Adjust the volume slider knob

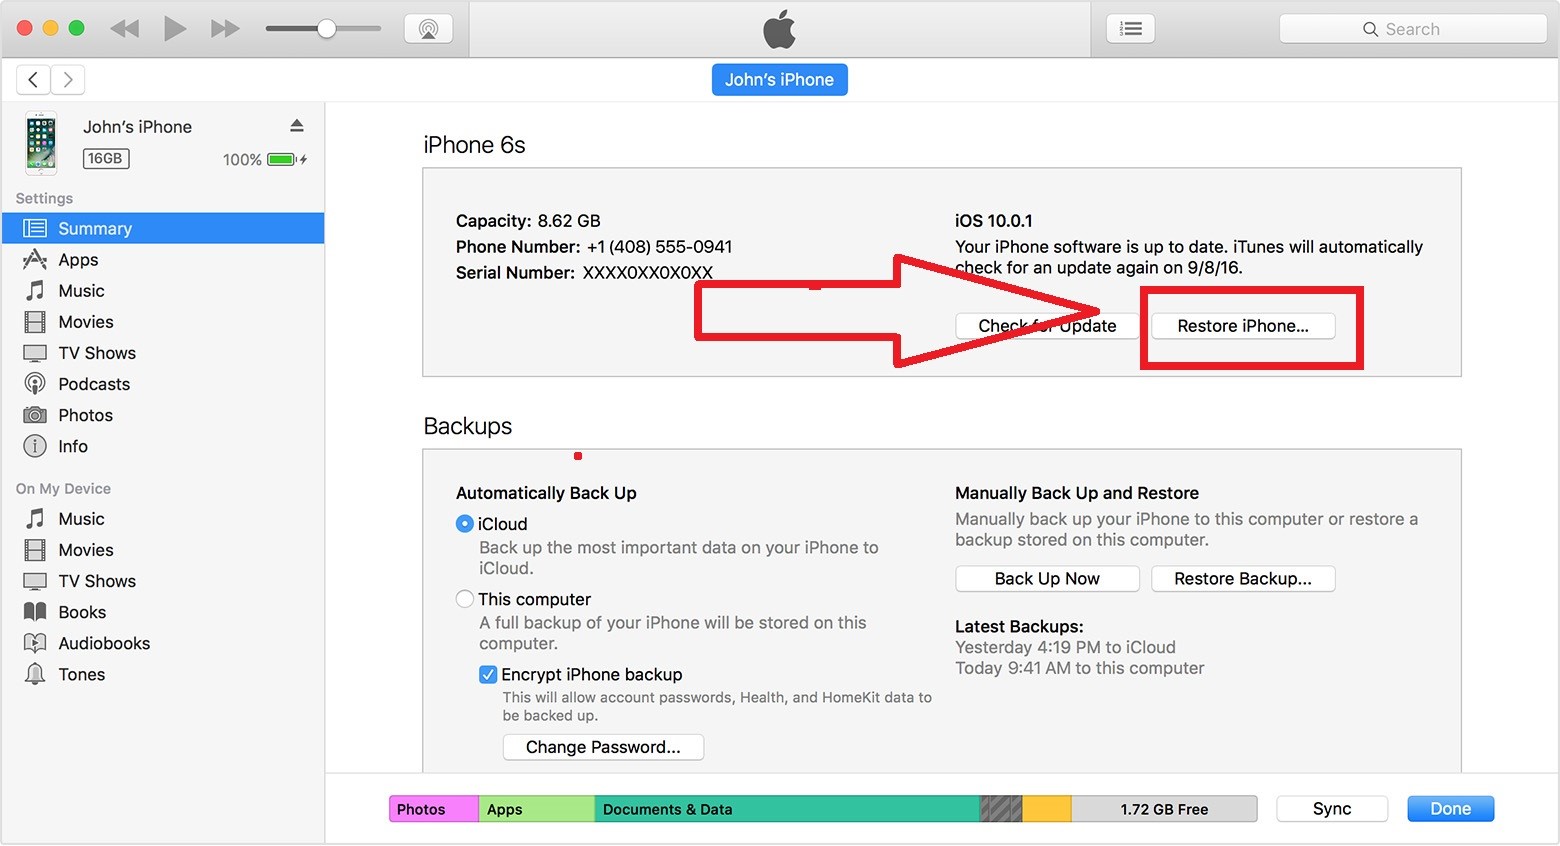[327, 29]
